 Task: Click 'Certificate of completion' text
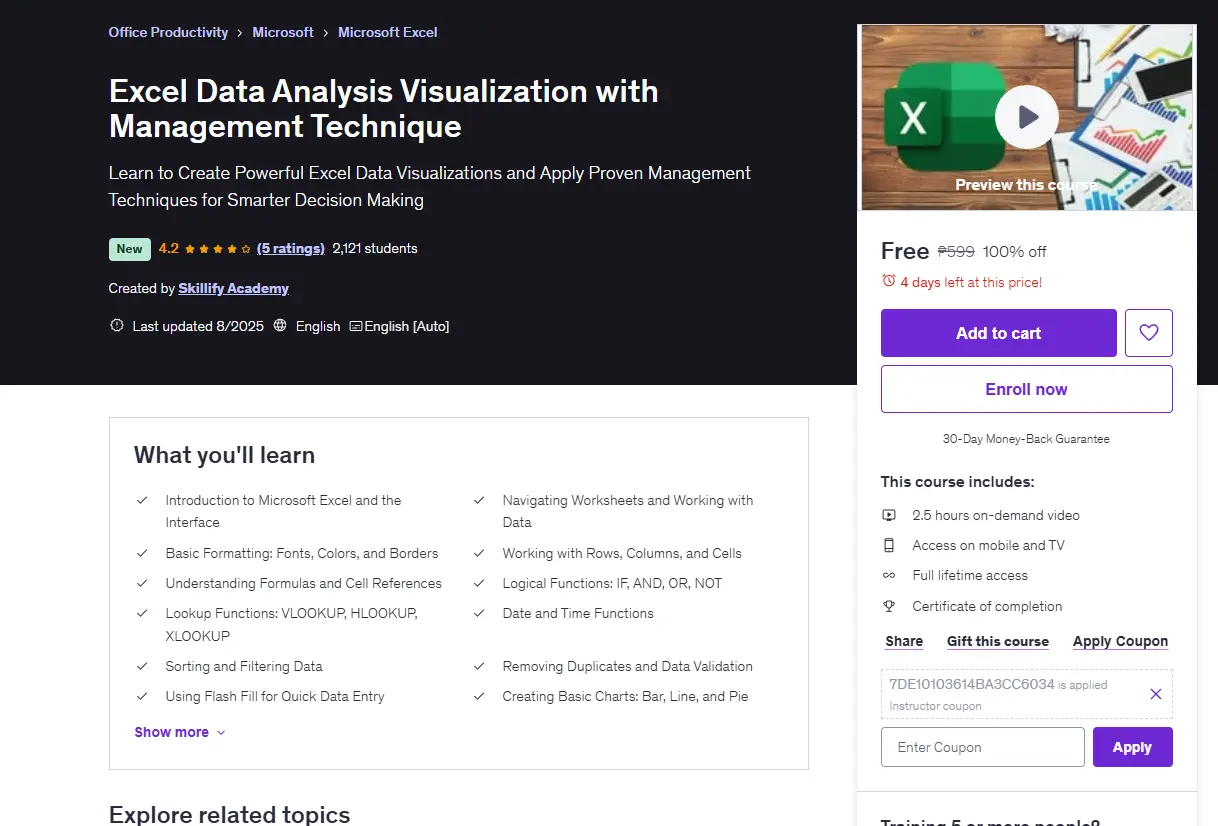pyautogui.click(x=987, y=606)
